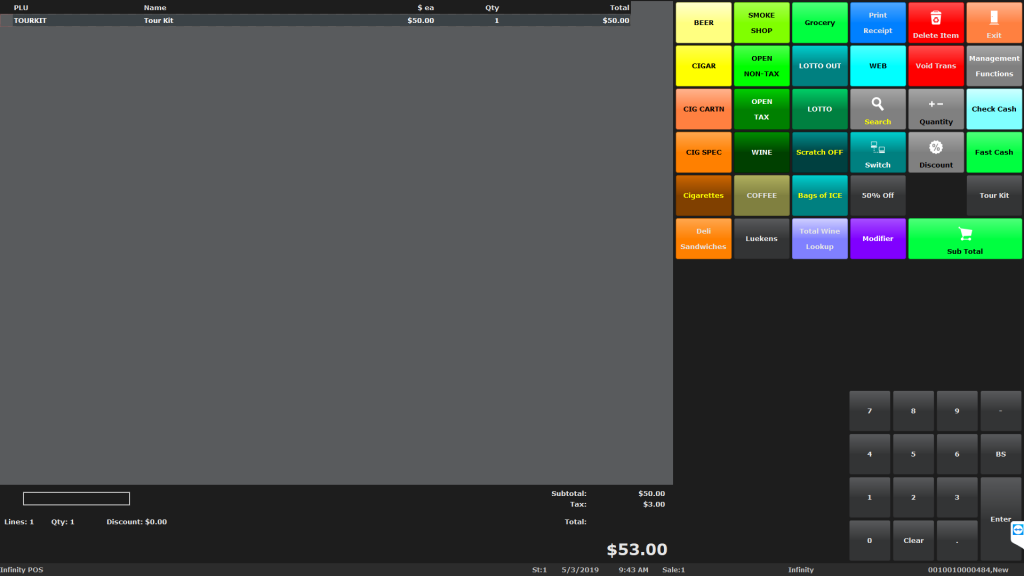The height and width of the screenshot is (576, 1024).
Task: Select the Void Trans function
Action: tap(936, 65)
